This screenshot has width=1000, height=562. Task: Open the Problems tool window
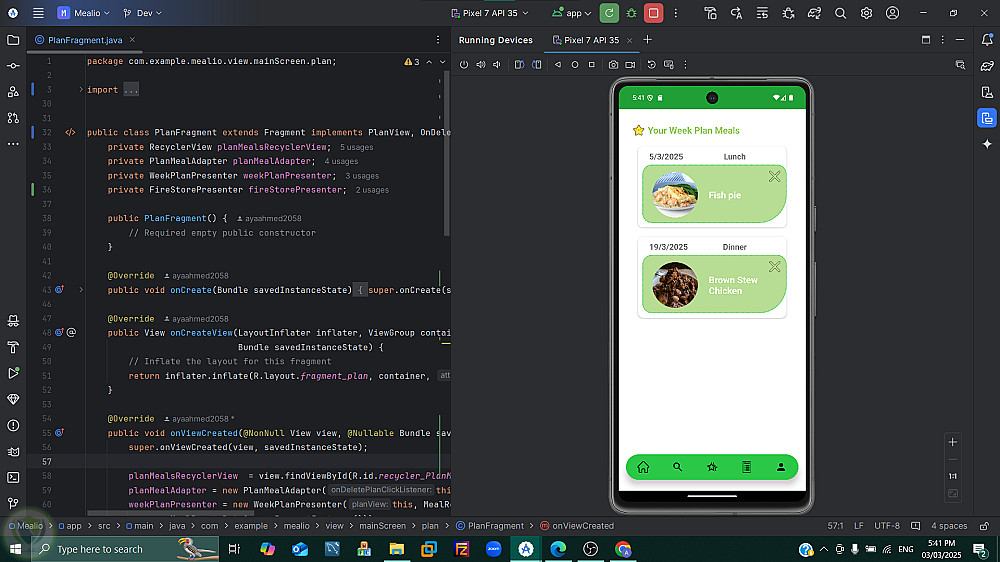(13, 425)
